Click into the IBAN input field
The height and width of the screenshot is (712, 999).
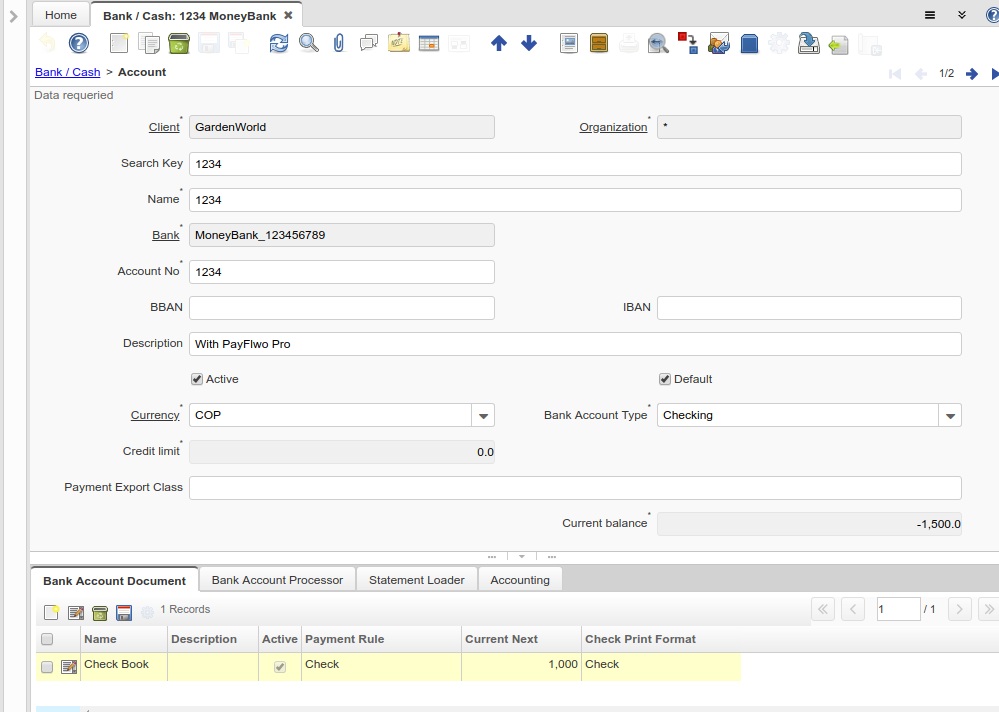click(808, 308)
